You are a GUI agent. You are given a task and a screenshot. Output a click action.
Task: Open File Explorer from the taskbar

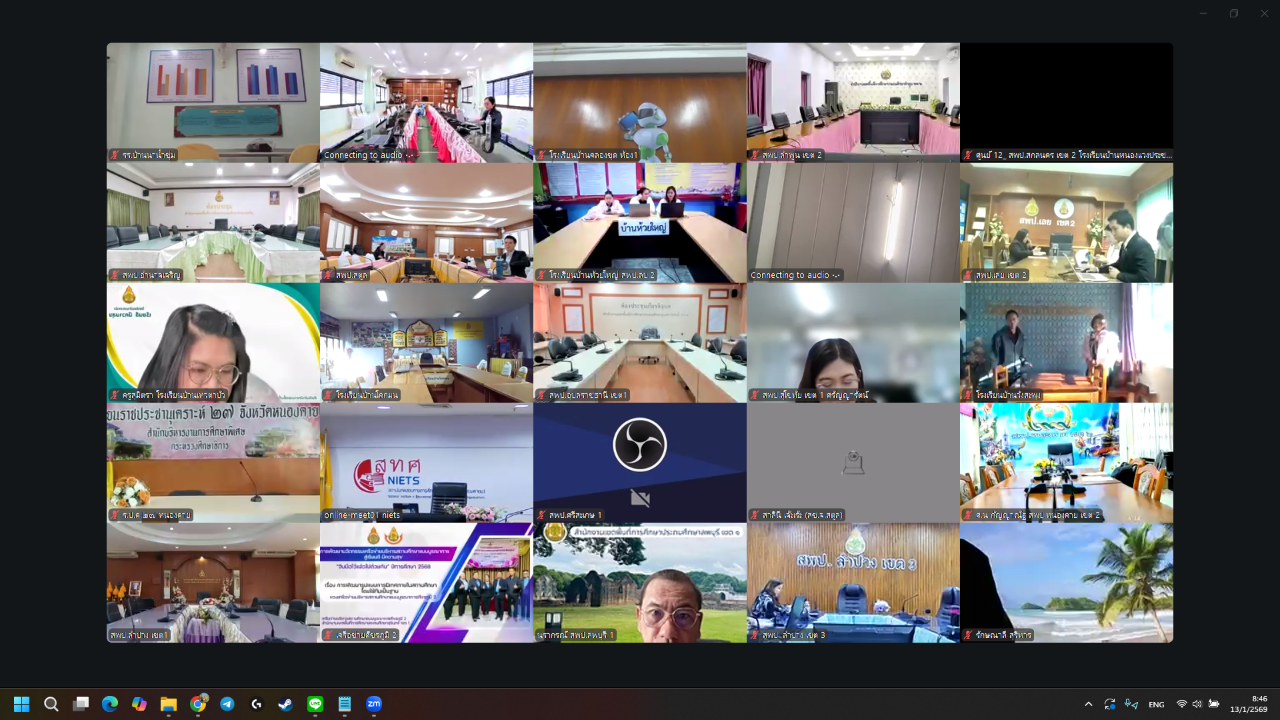[x=168, y=704]
